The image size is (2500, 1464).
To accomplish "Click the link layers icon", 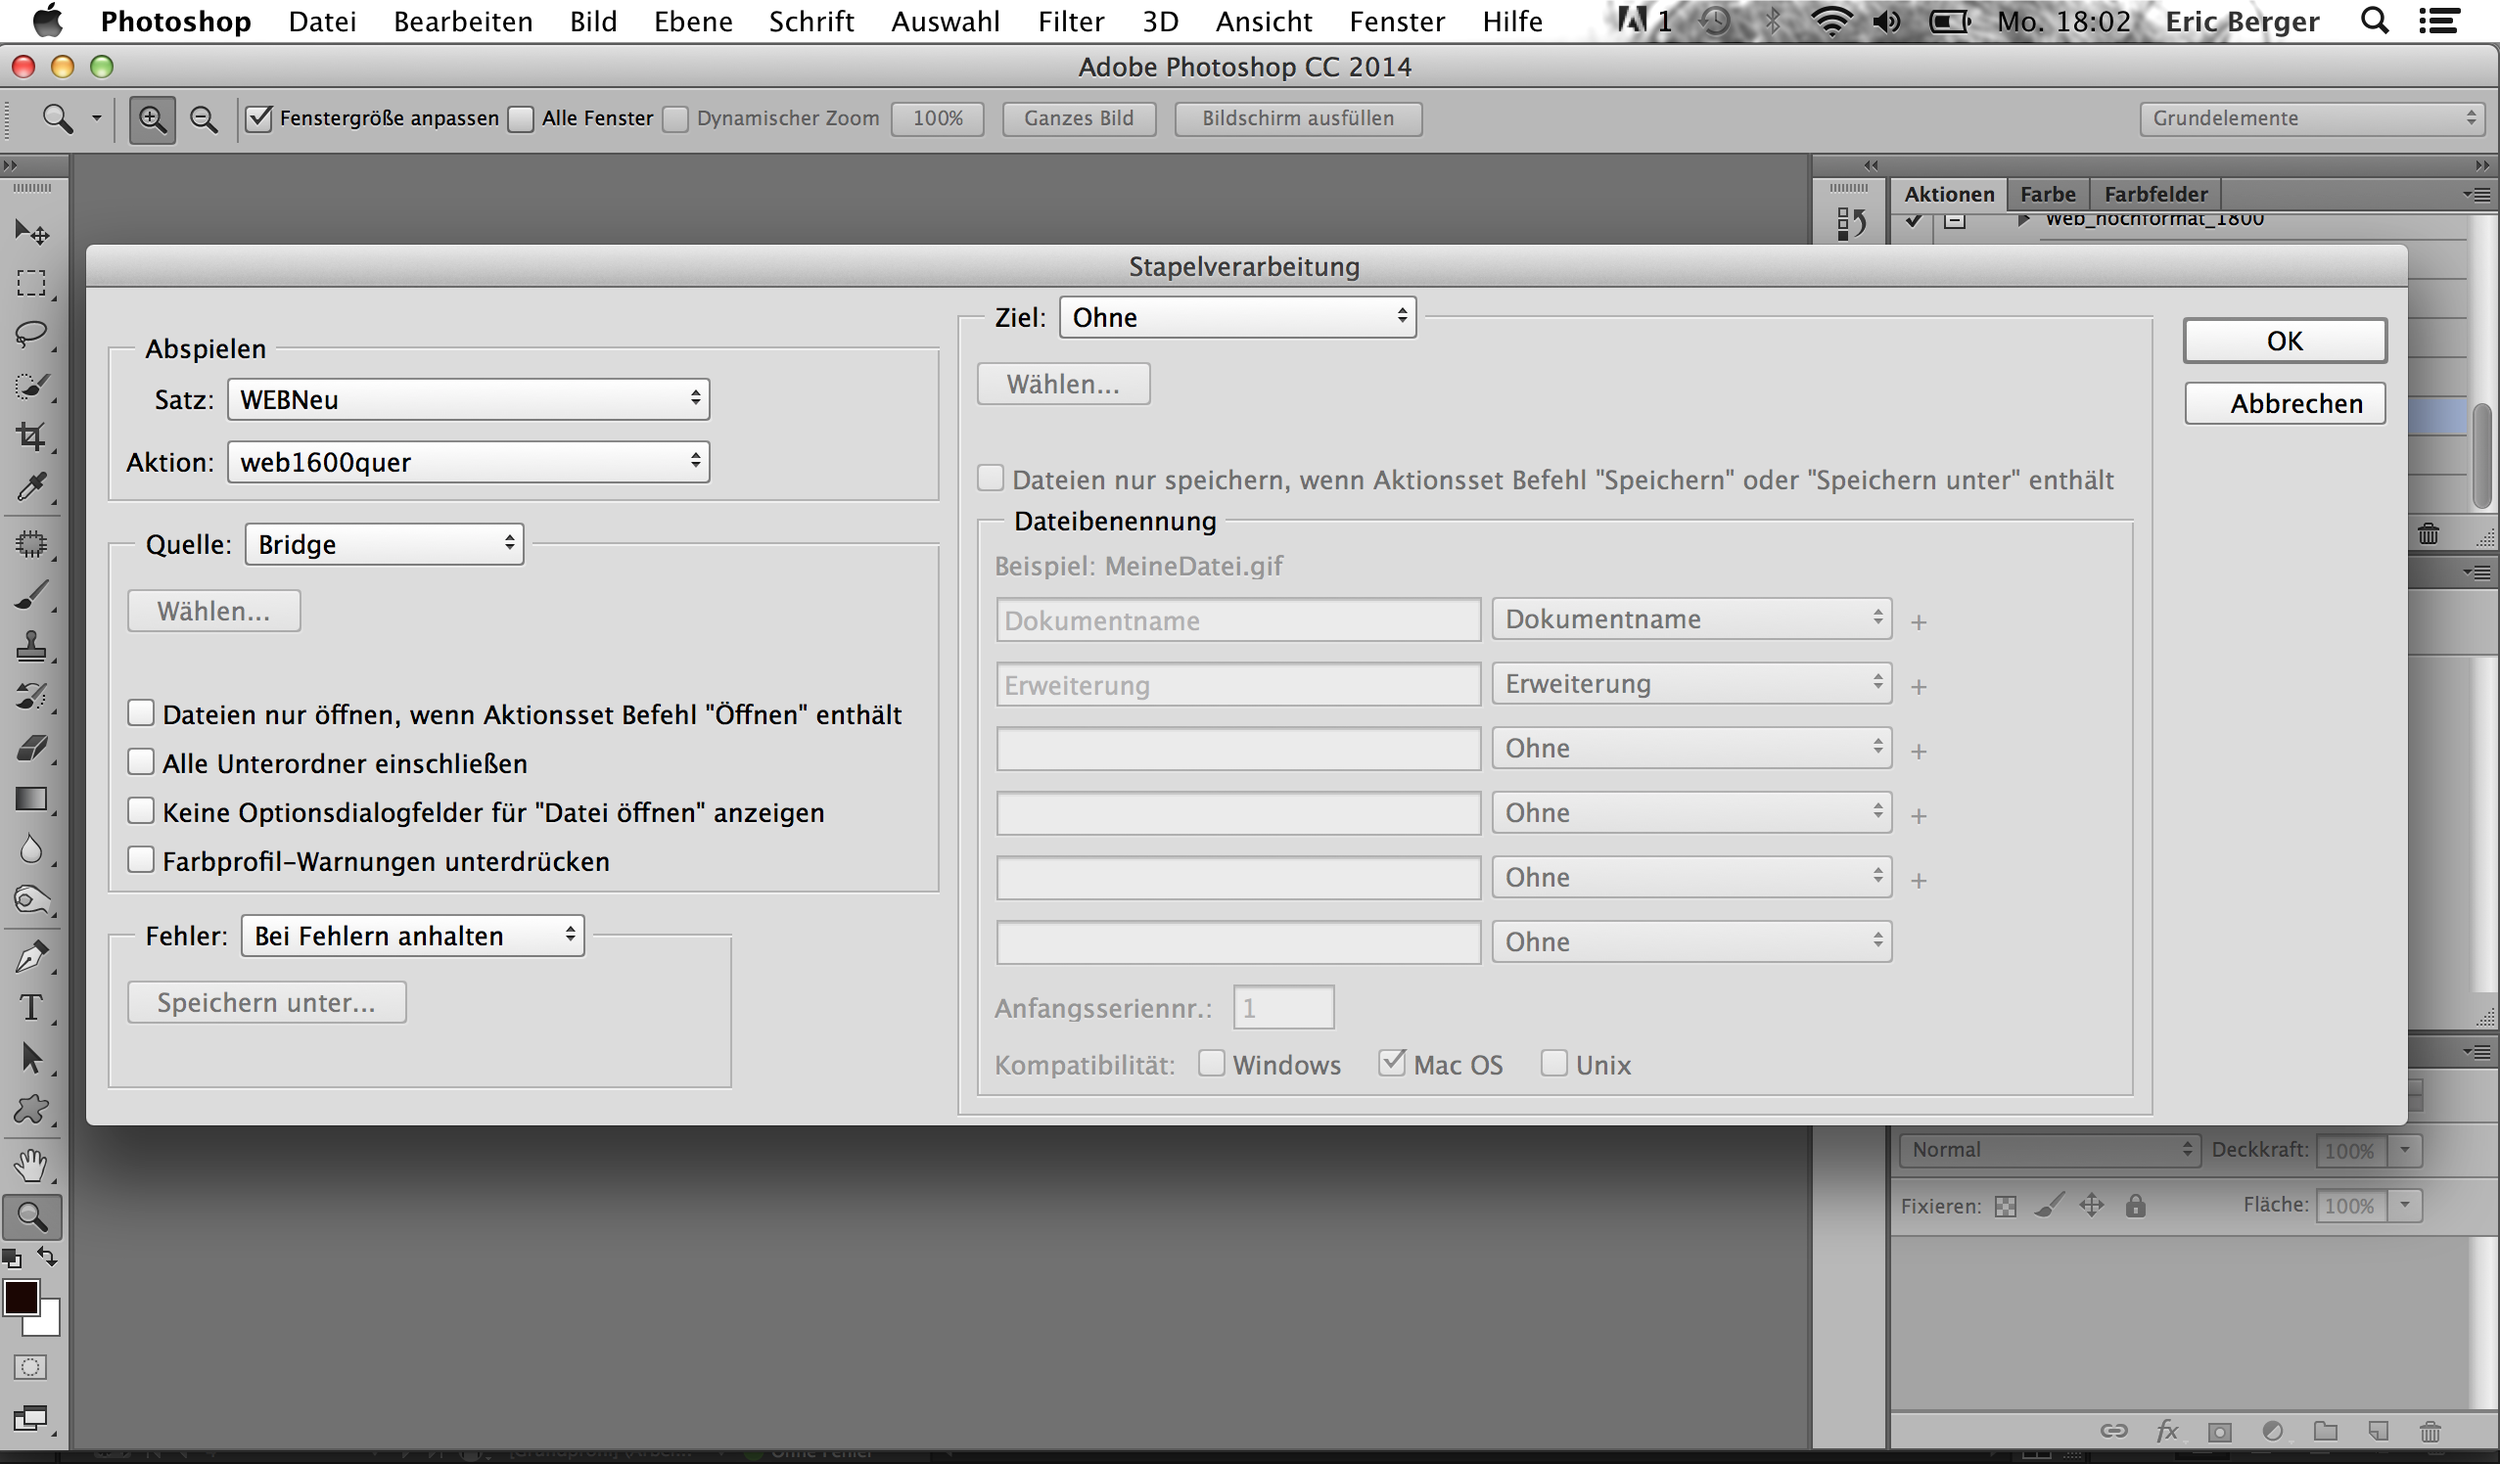I will (x=2113, y=1431).
